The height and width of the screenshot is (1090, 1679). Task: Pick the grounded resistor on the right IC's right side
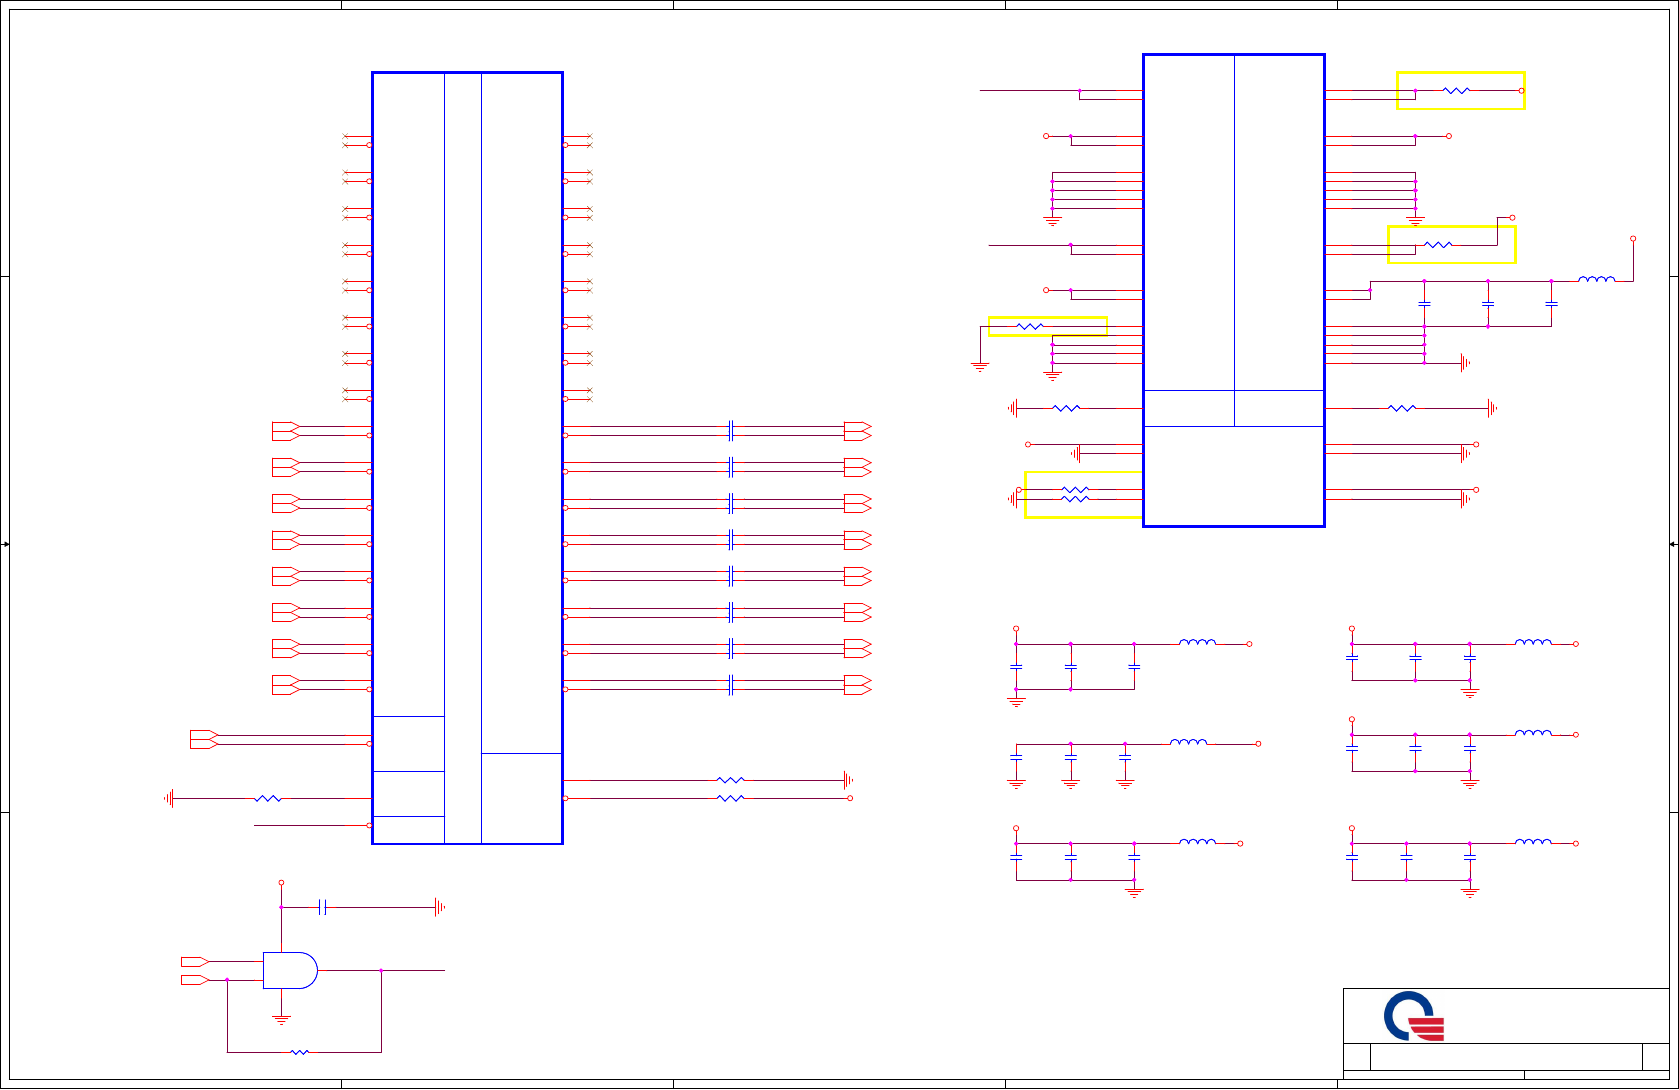[x=1403, y=408]
